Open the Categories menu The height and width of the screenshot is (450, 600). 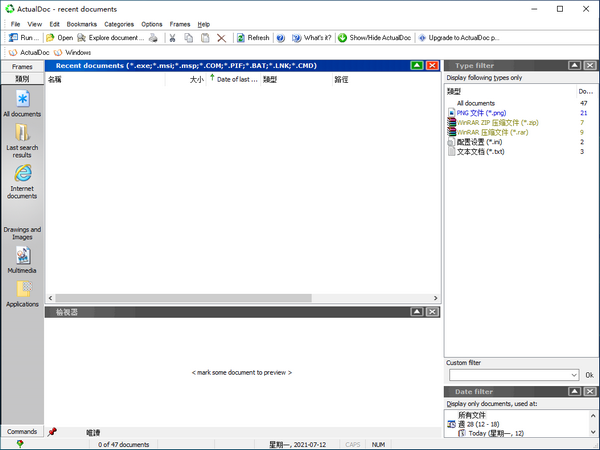coord(119,23)
